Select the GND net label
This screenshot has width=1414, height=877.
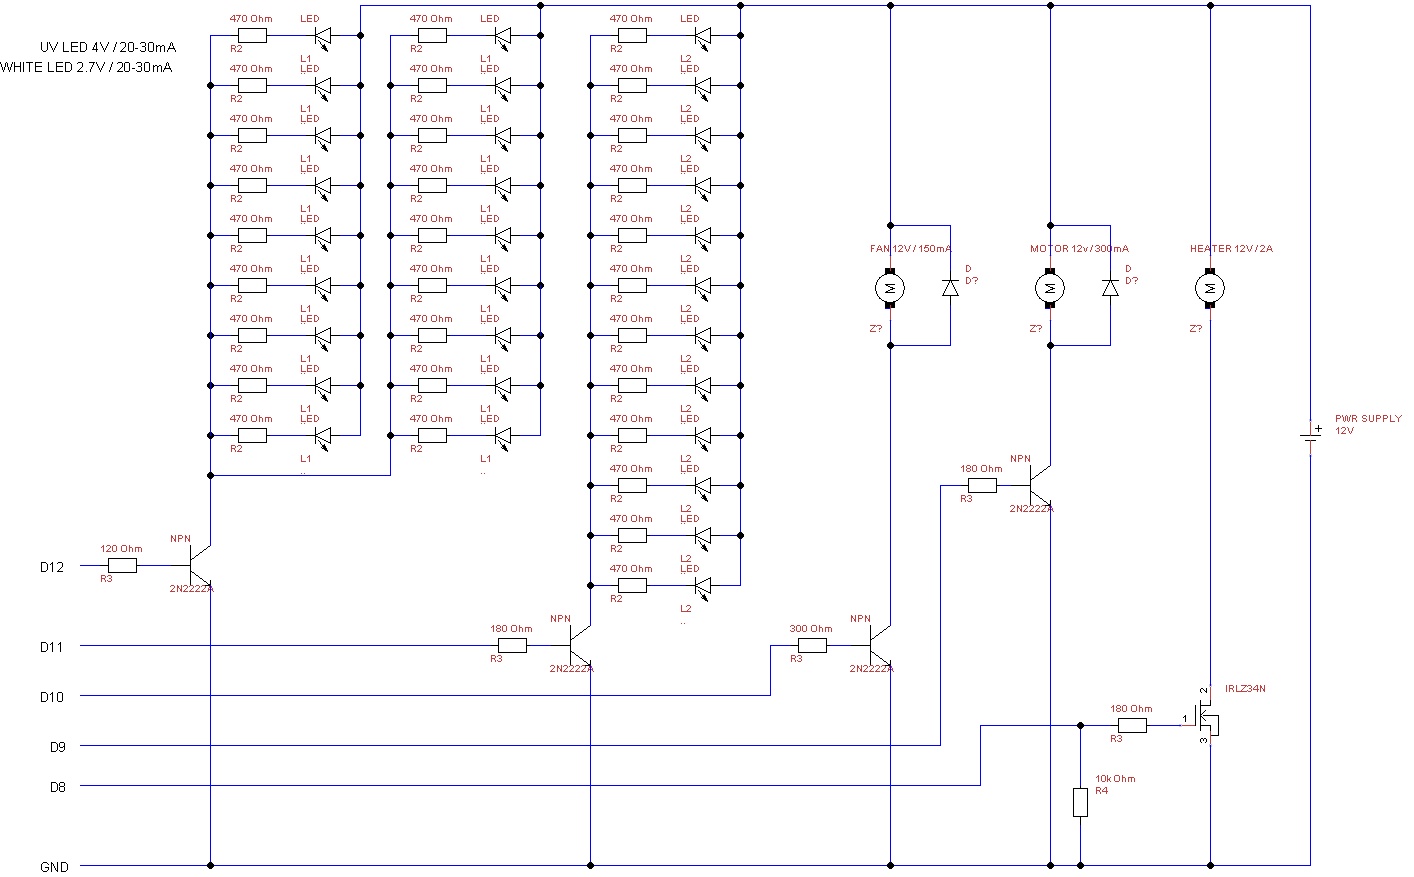point(55,866)
